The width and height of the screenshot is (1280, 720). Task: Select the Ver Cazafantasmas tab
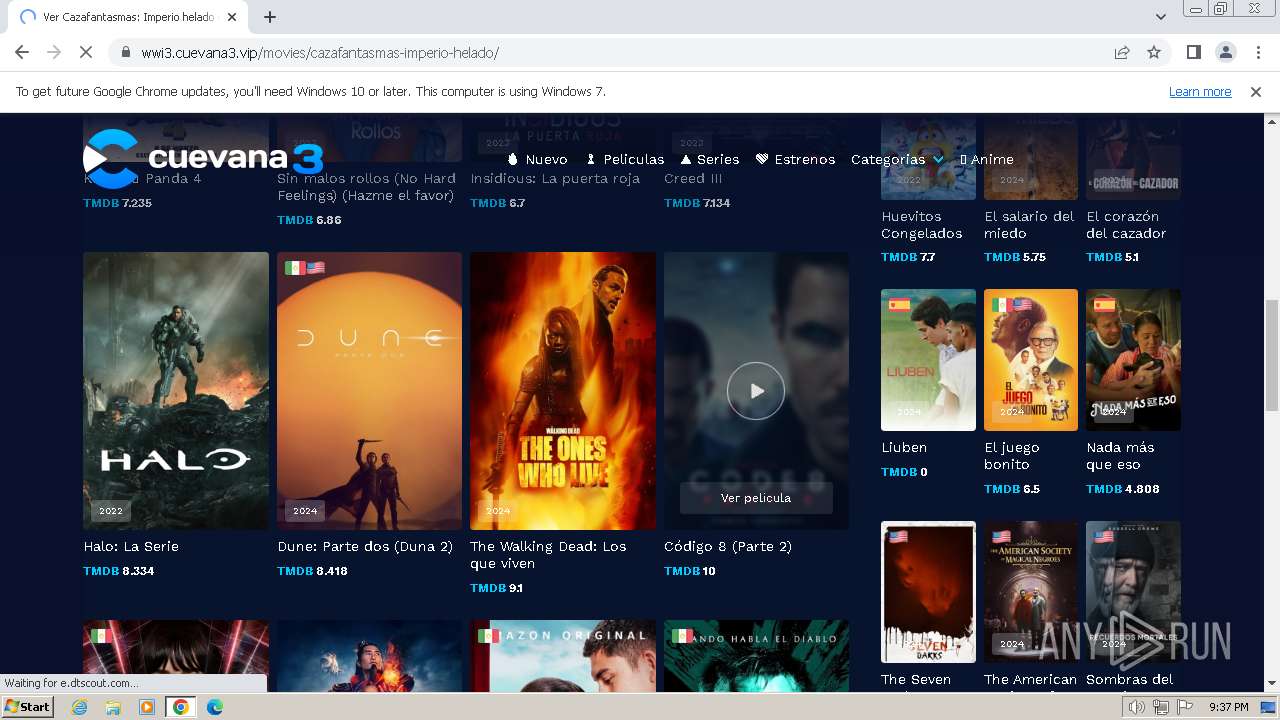[x=127, y=17]
